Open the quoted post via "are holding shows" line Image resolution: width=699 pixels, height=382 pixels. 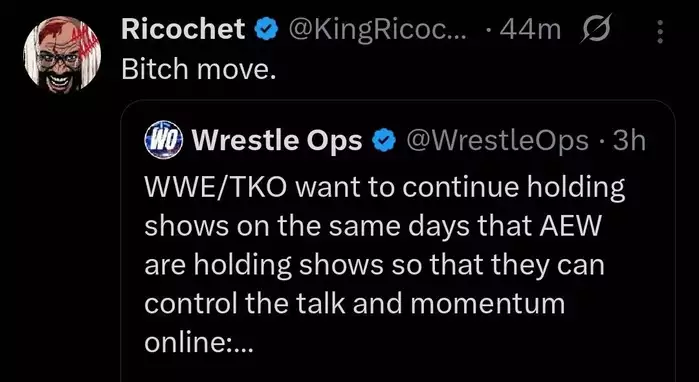pos(263,265)
